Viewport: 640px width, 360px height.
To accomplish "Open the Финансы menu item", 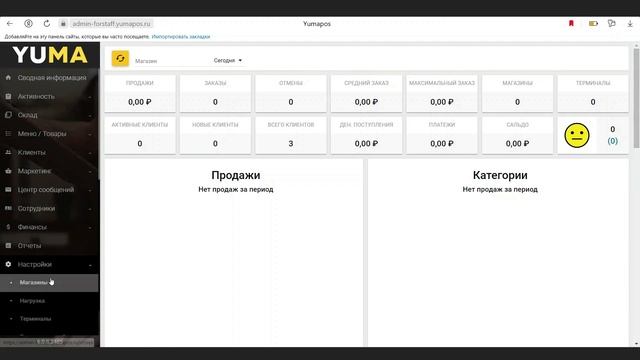I will click(x=32, y=227).
